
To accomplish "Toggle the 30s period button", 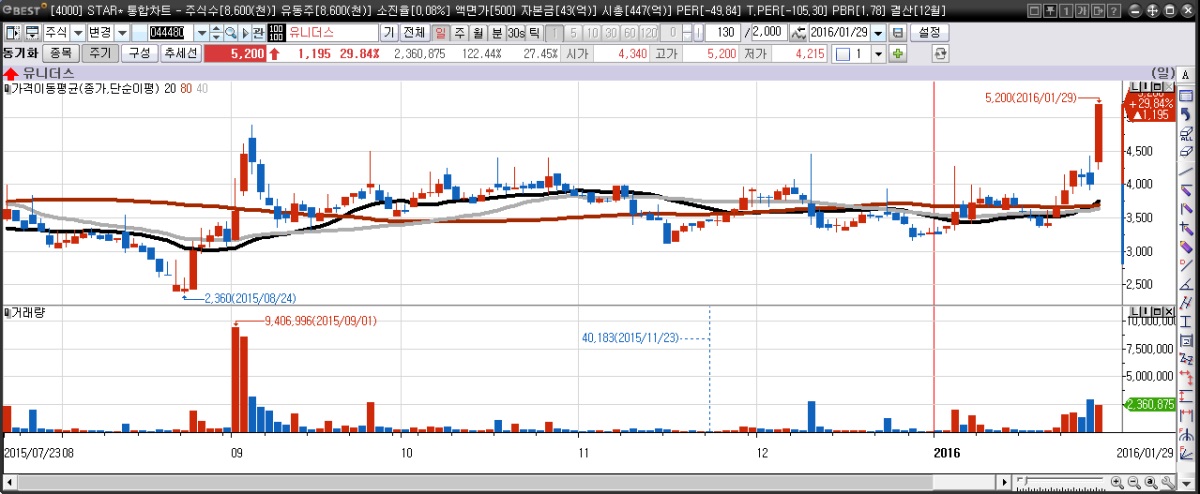I will coord(516,33).
